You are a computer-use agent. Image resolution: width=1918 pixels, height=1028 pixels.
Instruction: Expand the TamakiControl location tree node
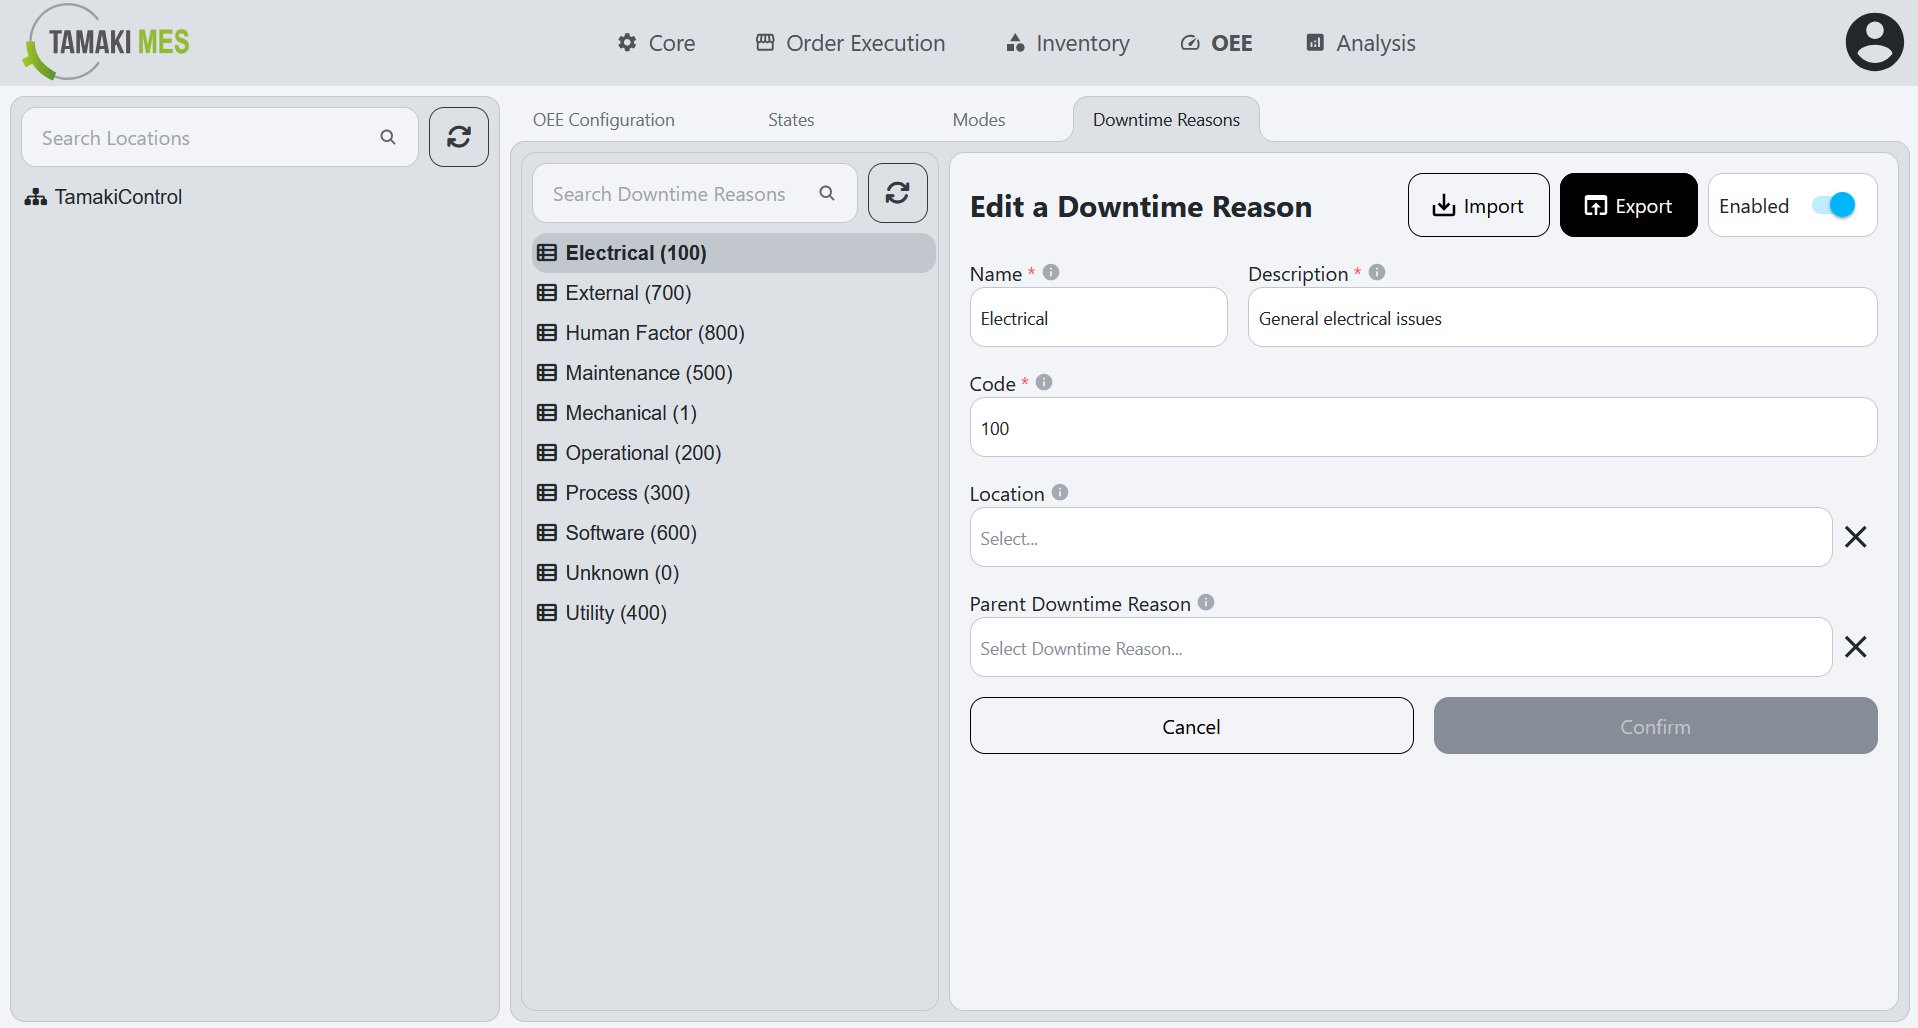[34, 197]
